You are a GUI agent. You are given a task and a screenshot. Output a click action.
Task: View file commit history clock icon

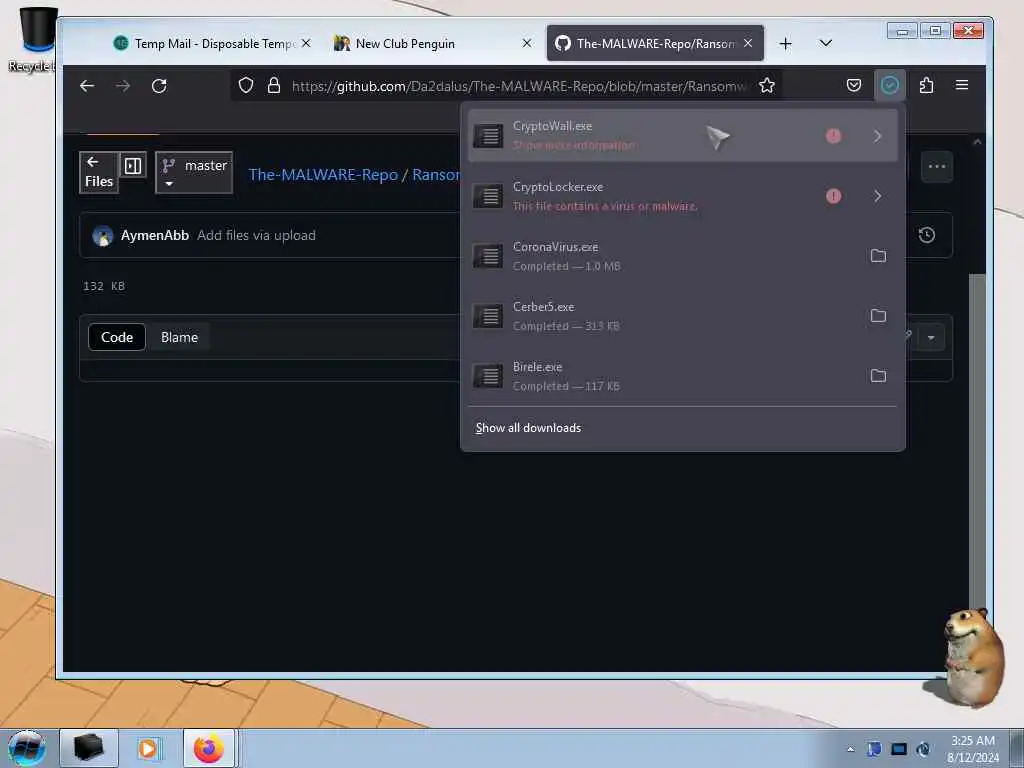coord(927,235)
